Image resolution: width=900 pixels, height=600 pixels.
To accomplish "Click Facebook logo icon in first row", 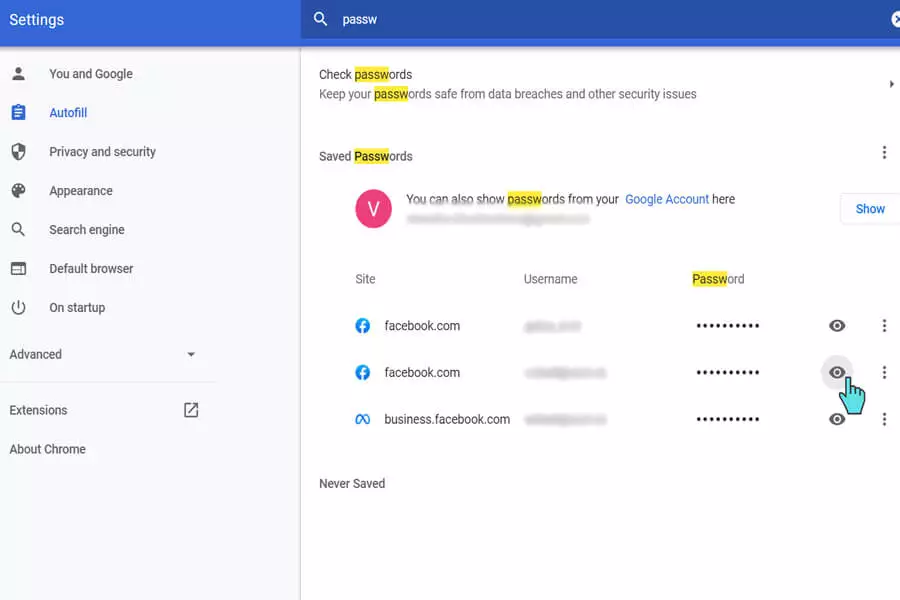I will [363, 326].
